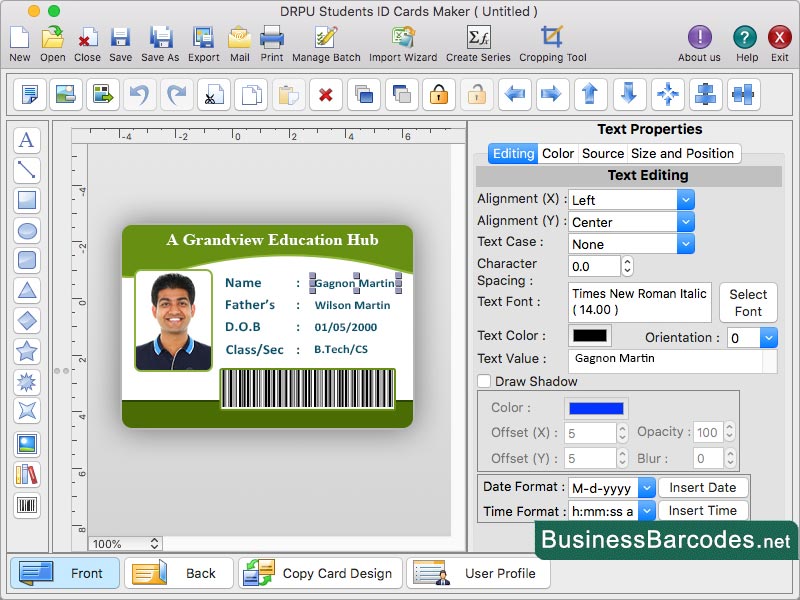Launch the Import Wizard

402,42
